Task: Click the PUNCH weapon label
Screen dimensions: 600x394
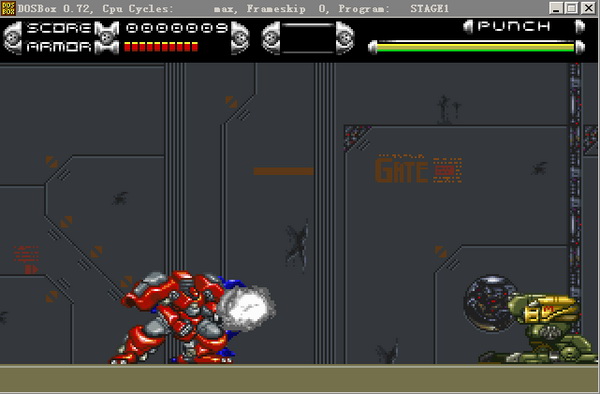Action: (514, 26)
